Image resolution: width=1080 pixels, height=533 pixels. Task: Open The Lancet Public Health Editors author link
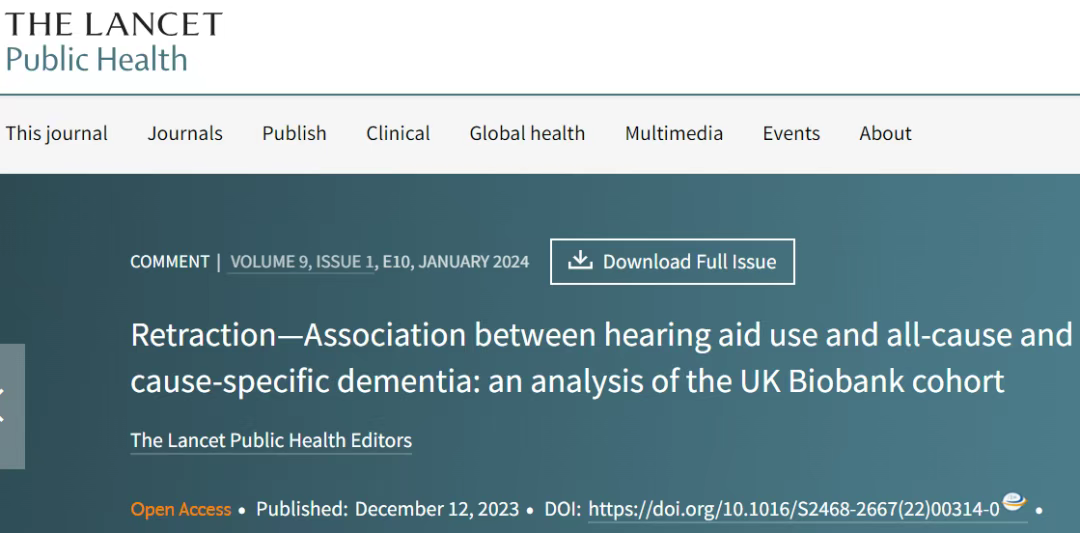[271, 441]
